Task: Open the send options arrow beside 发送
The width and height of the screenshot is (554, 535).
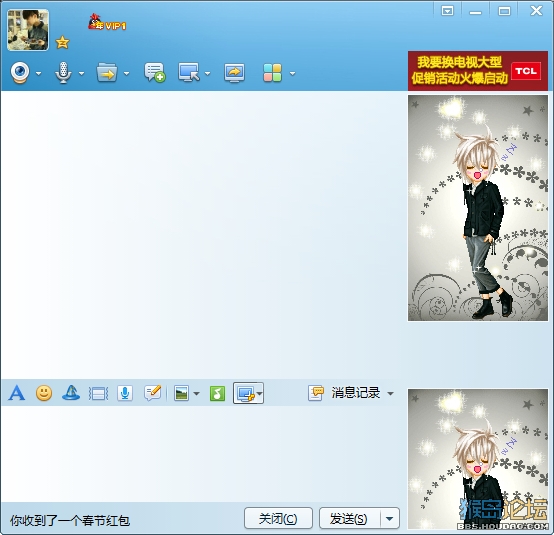Action: [x=390, y=519]
